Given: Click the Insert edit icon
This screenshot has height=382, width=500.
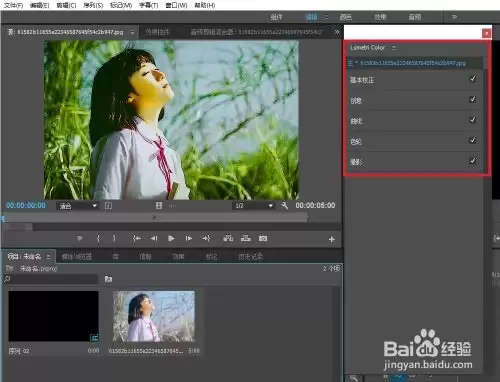Looking at the screenshot, I should tap(228, 238).
